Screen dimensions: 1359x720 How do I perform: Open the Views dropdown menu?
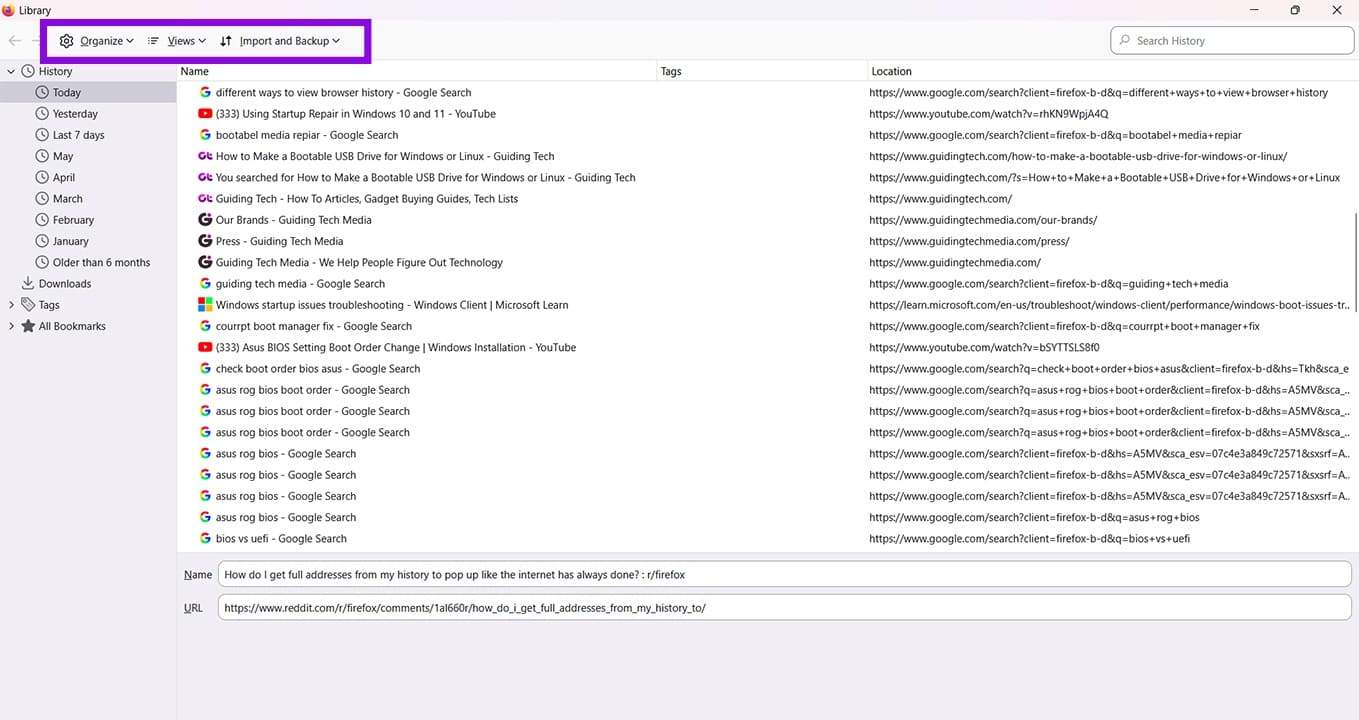click(176, 41)
